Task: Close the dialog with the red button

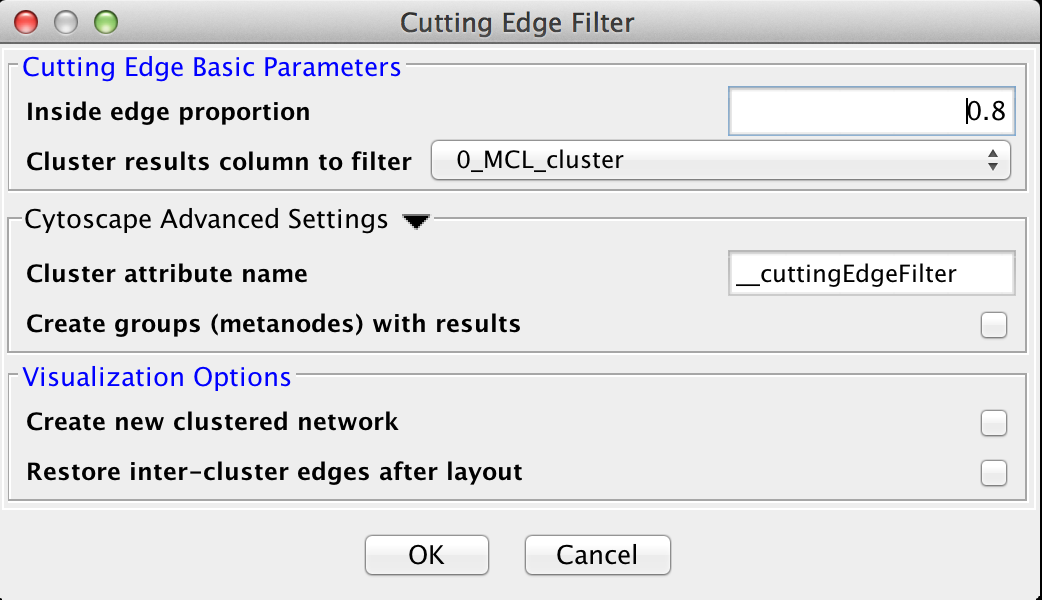Action: (27, 21)
